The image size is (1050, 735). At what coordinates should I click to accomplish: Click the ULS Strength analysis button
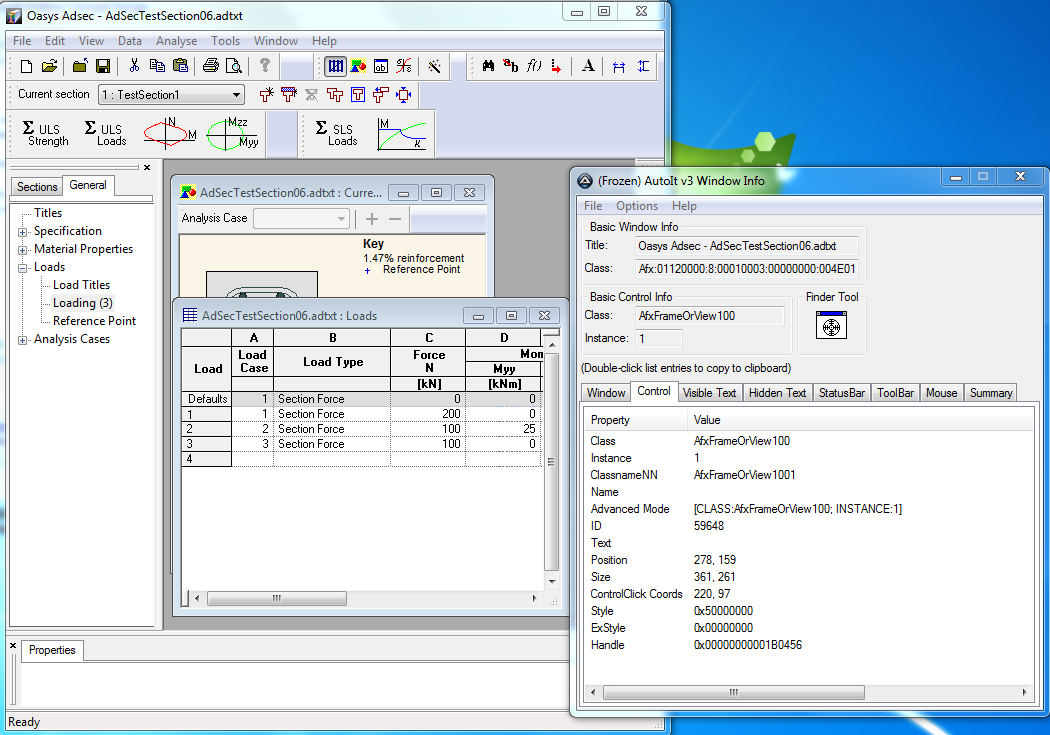(46, 133)
